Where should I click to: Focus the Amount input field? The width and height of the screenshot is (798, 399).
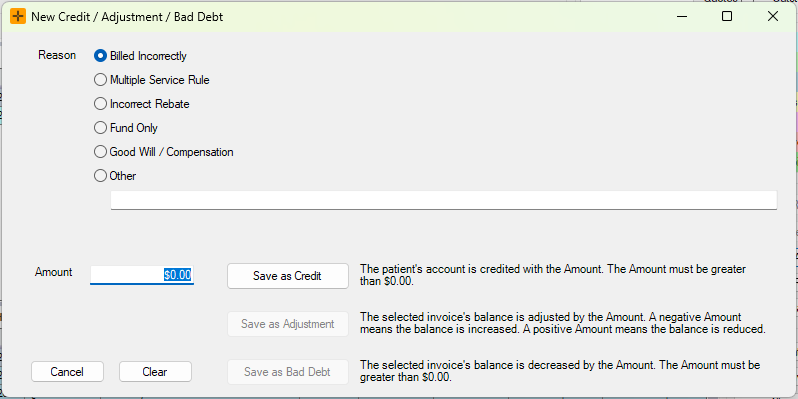(142, 275)
